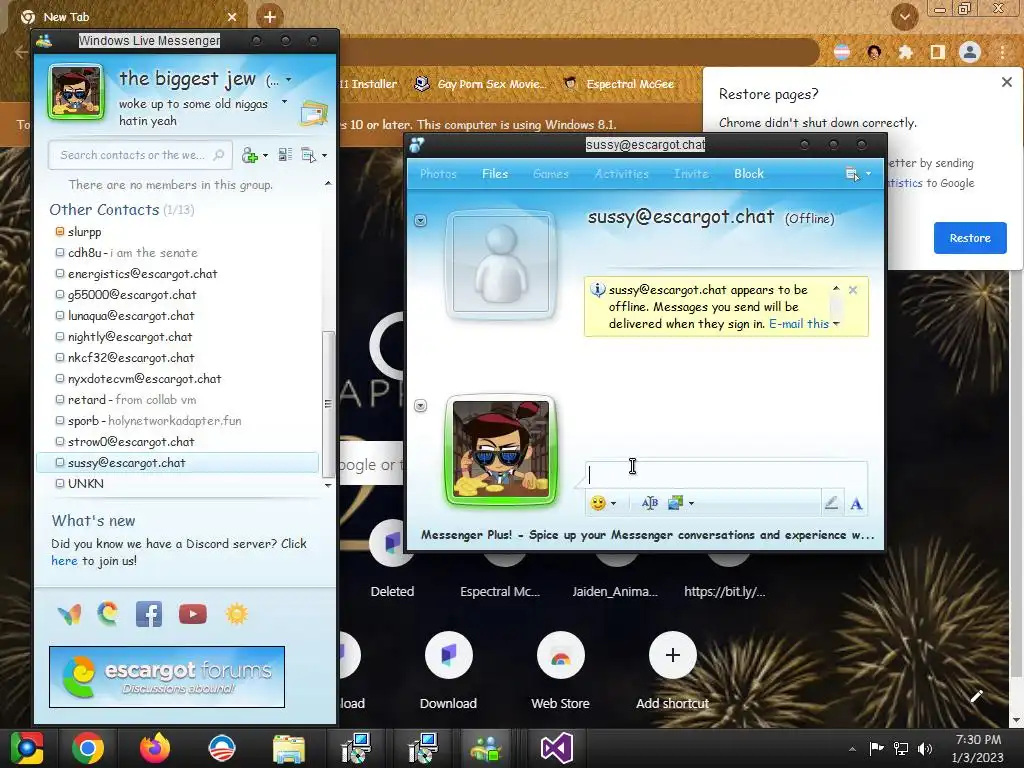
Task: Click the network tray icon
Action: tap(901, 748)
